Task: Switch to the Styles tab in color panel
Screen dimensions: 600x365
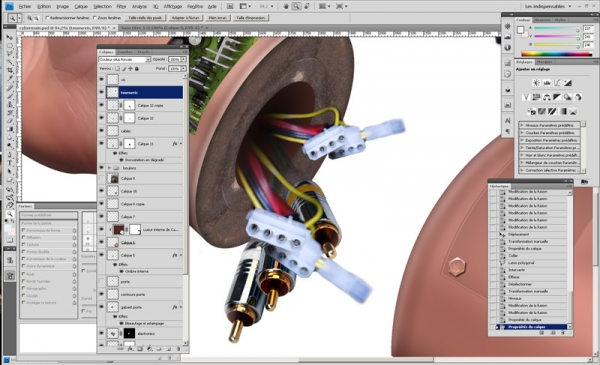Action: point(560,20)
